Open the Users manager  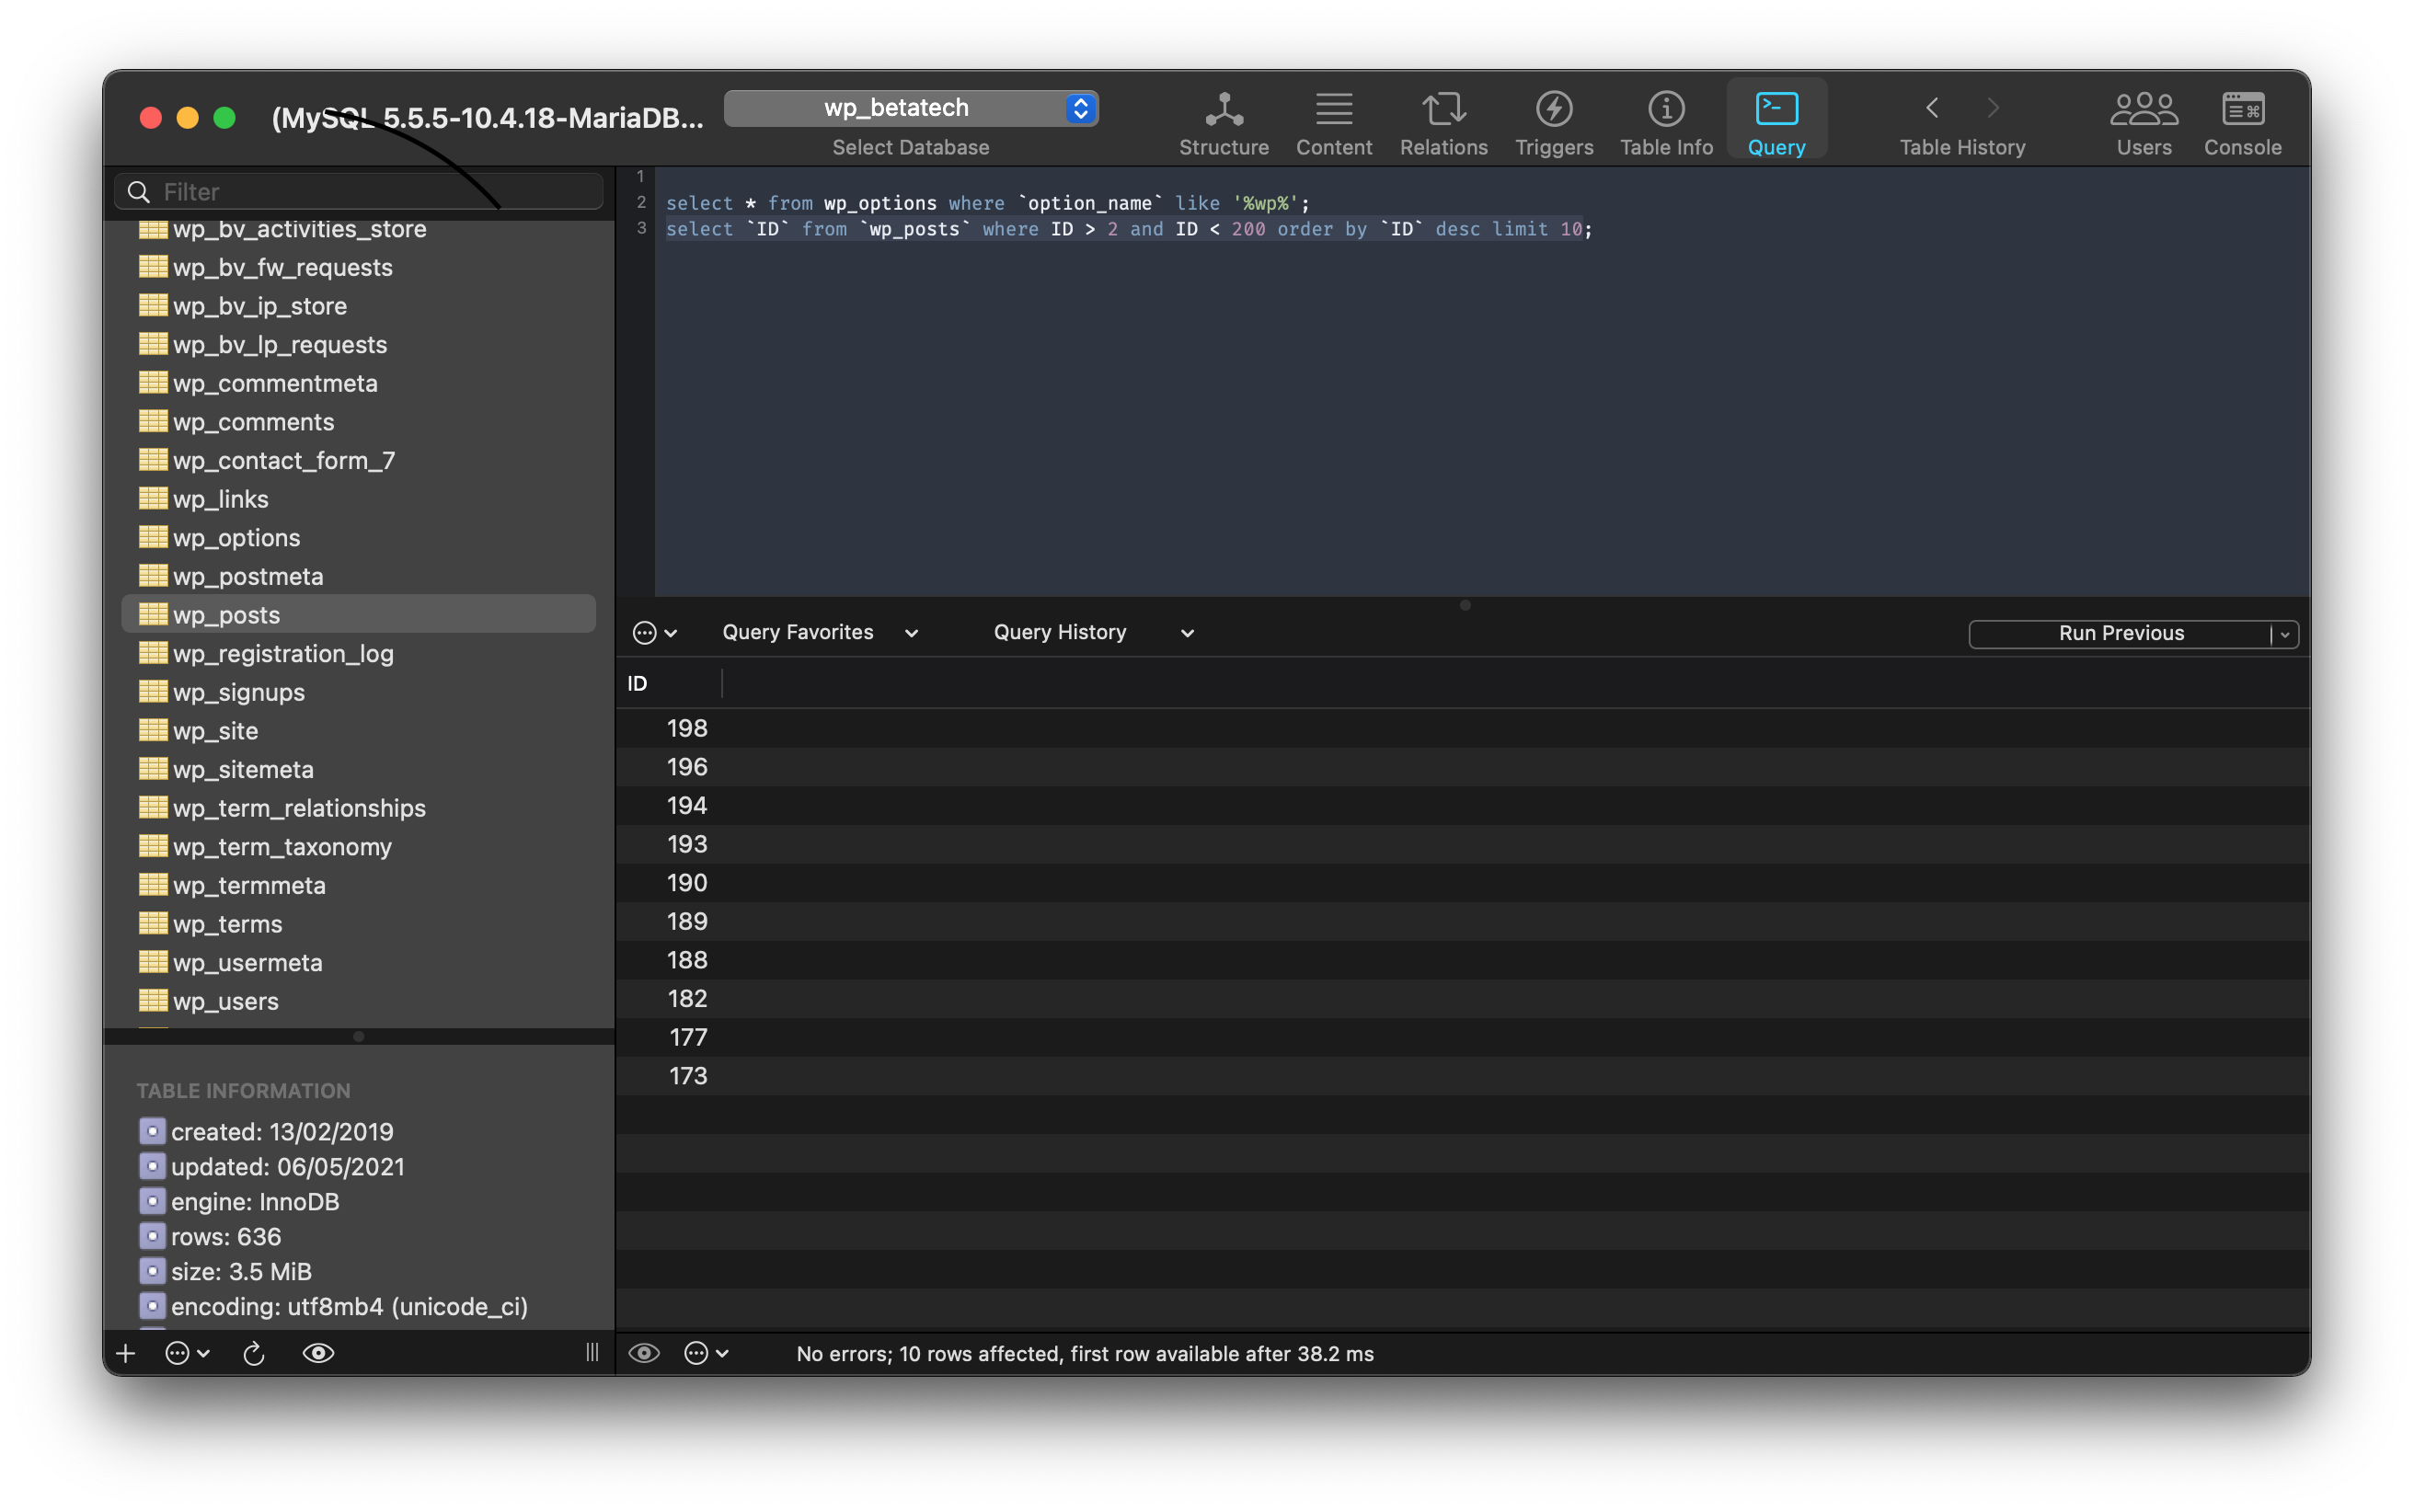(2142, 120)
